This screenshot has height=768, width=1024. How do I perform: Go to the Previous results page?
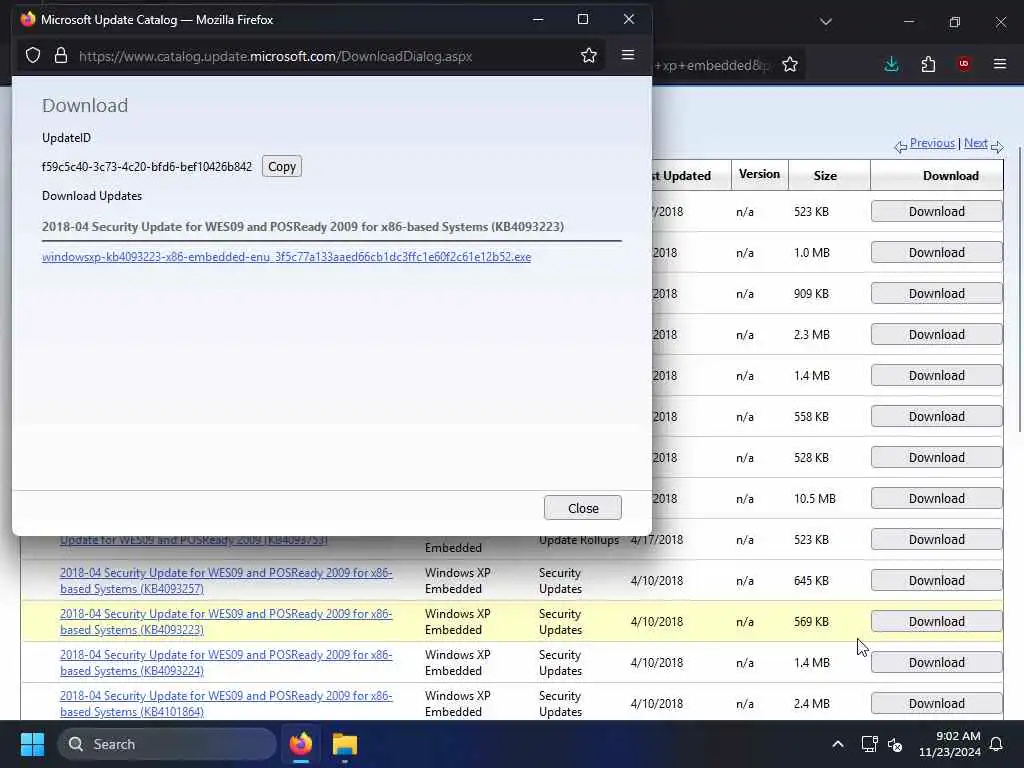click(932, 143)
